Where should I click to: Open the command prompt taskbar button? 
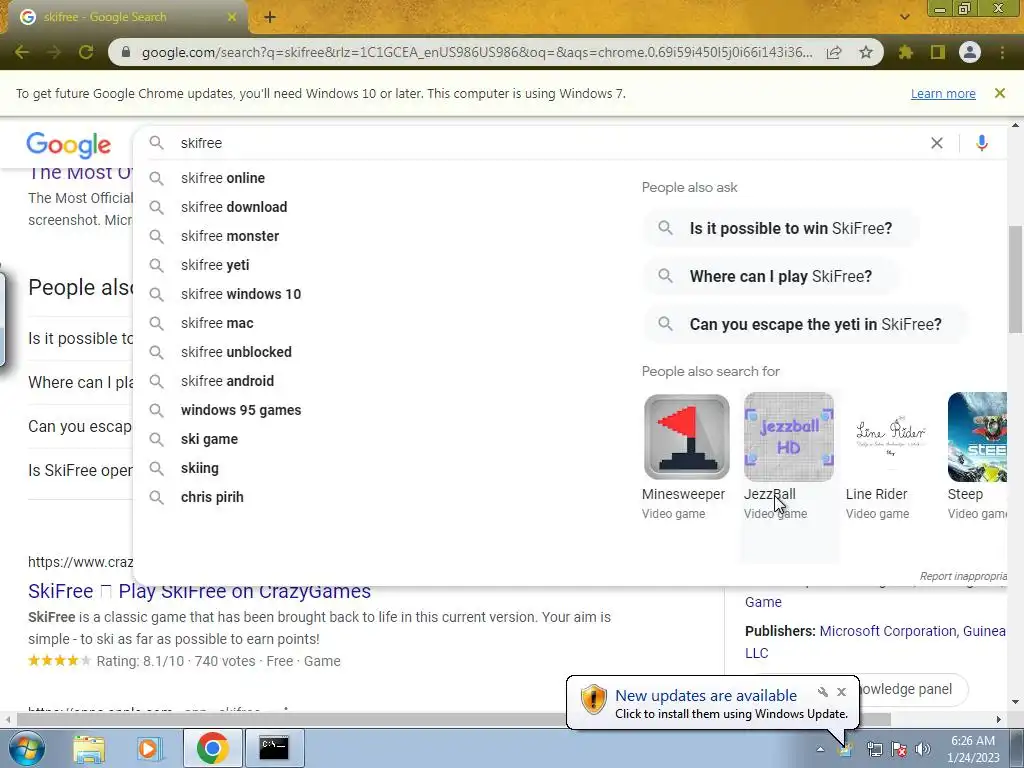tap(274, 748)
